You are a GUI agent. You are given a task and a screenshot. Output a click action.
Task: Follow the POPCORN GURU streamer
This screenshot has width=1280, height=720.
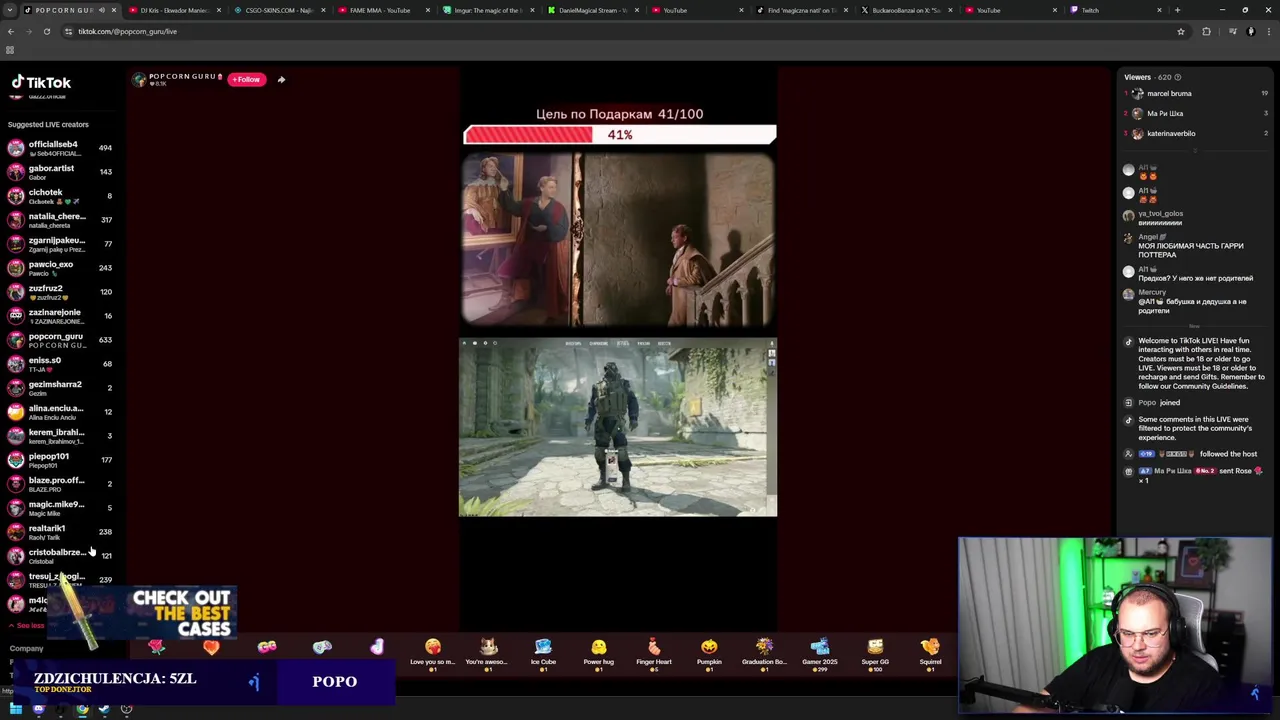click(x=246, y=79)
